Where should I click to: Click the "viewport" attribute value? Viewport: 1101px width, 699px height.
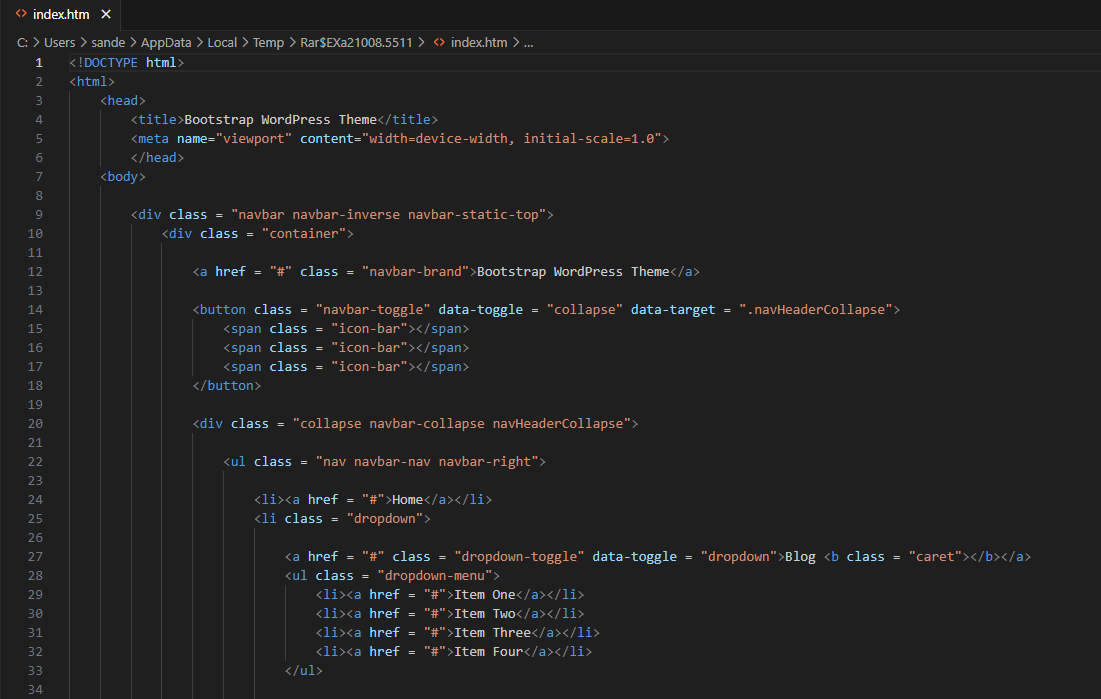pos(253,138)
